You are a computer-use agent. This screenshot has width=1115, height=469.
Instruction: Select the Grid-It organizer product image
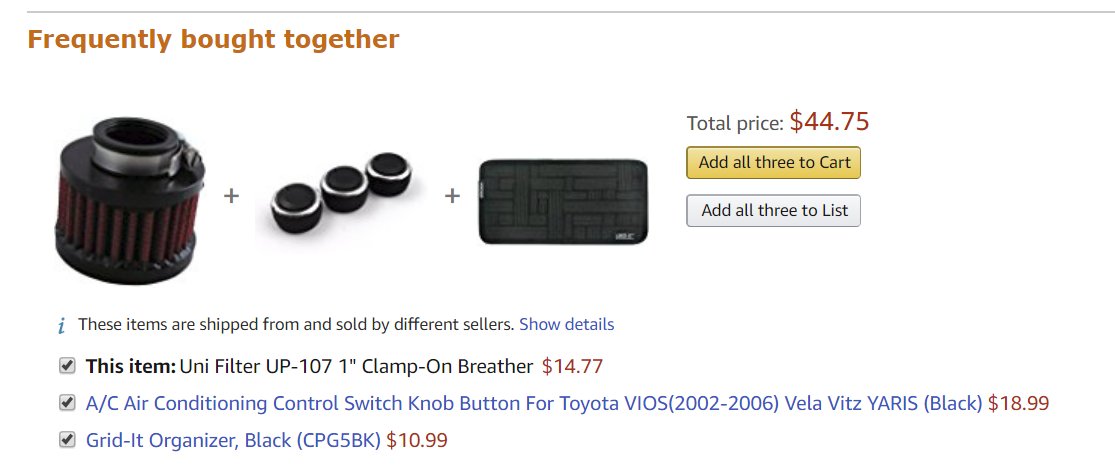pos(563,201)
